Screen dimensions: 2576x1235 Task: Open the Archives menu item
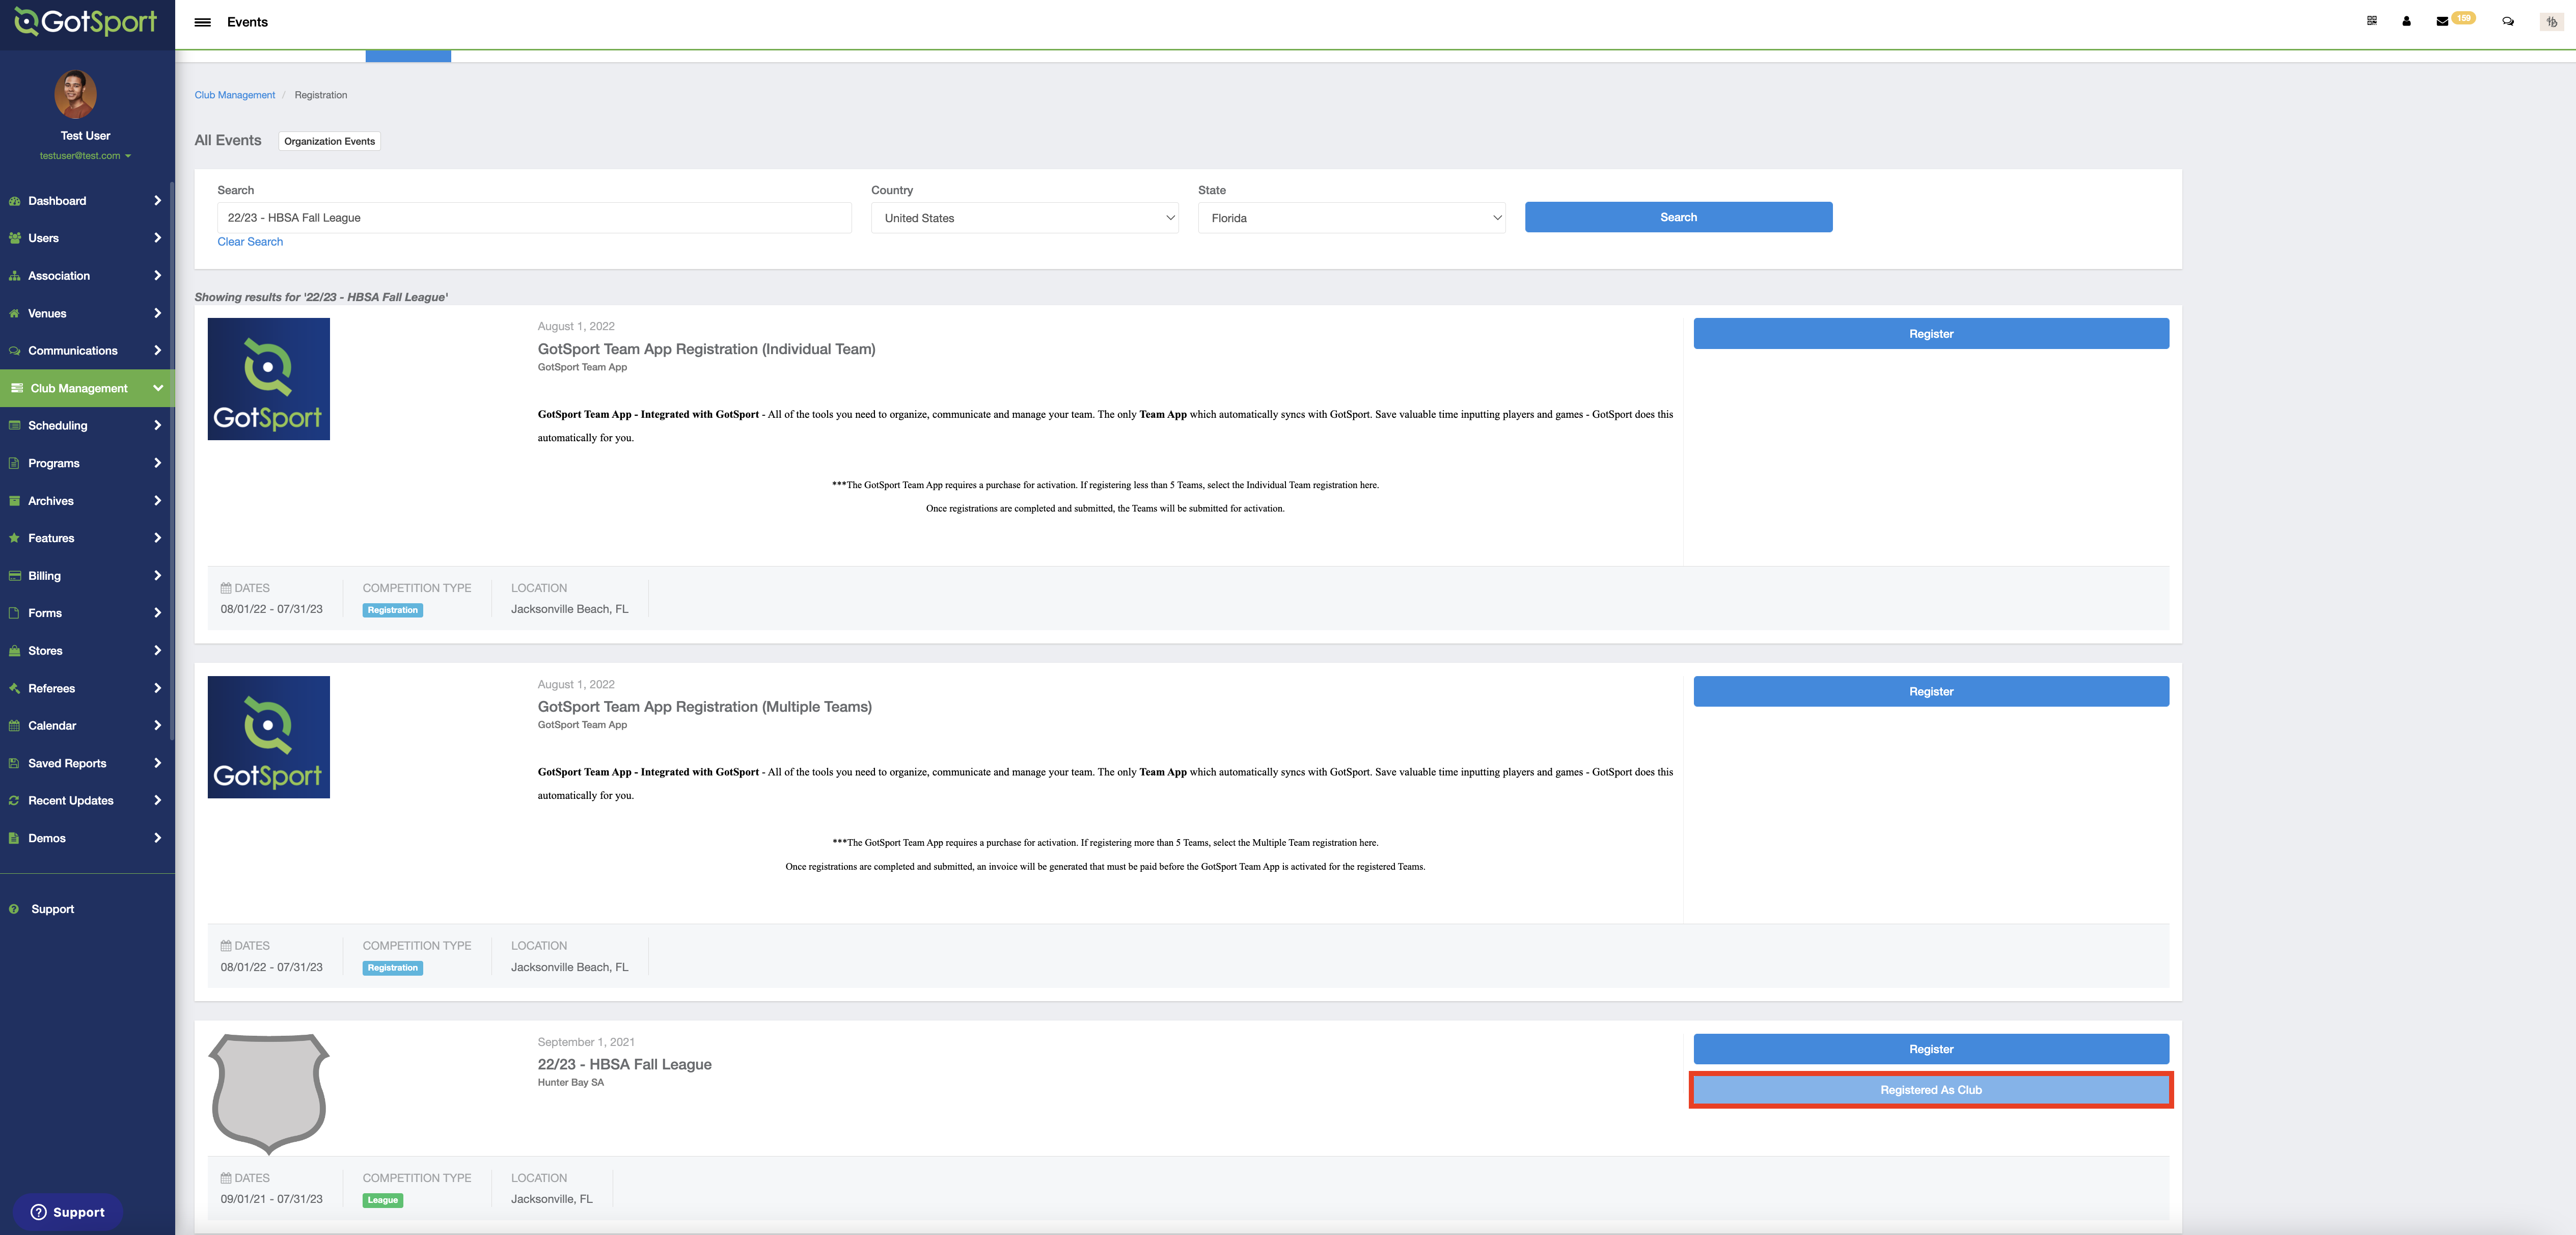(x=87, y=501)
